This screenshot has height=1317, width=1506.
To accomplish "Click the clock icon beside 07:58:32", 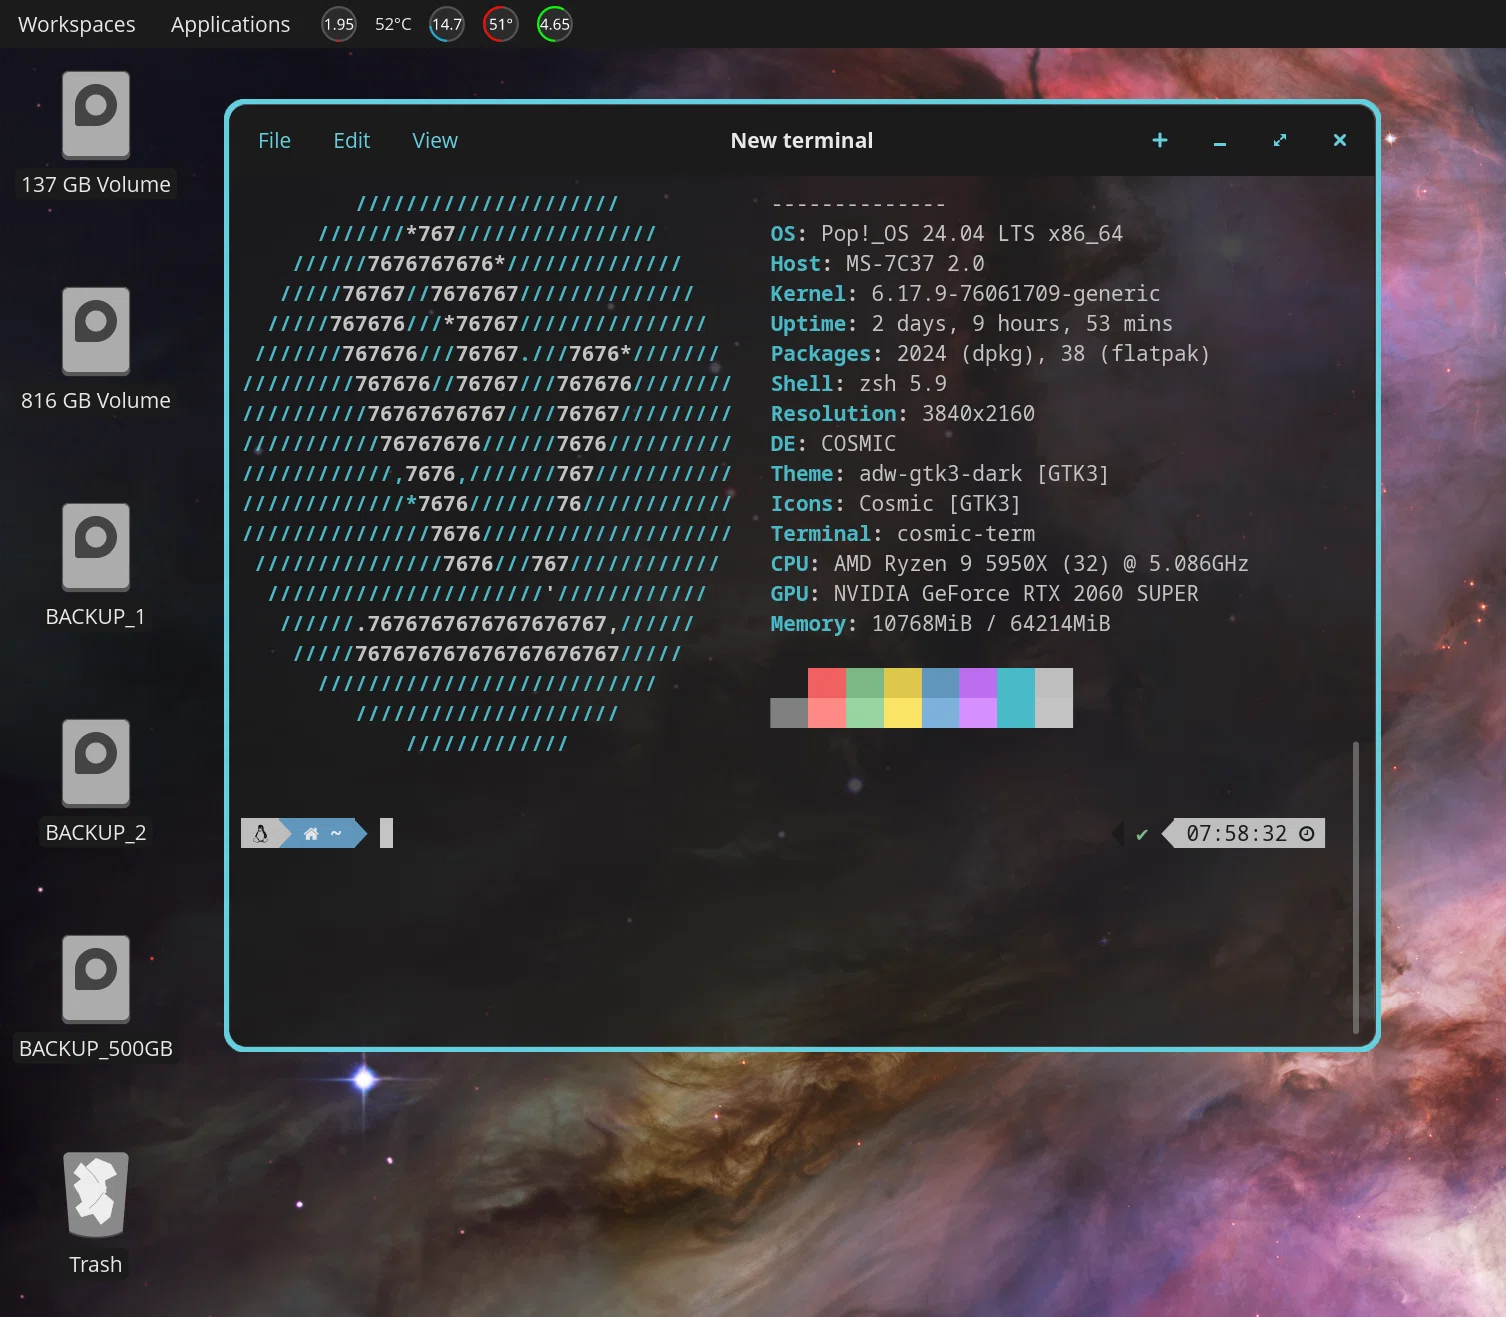I will point(1307,833).
